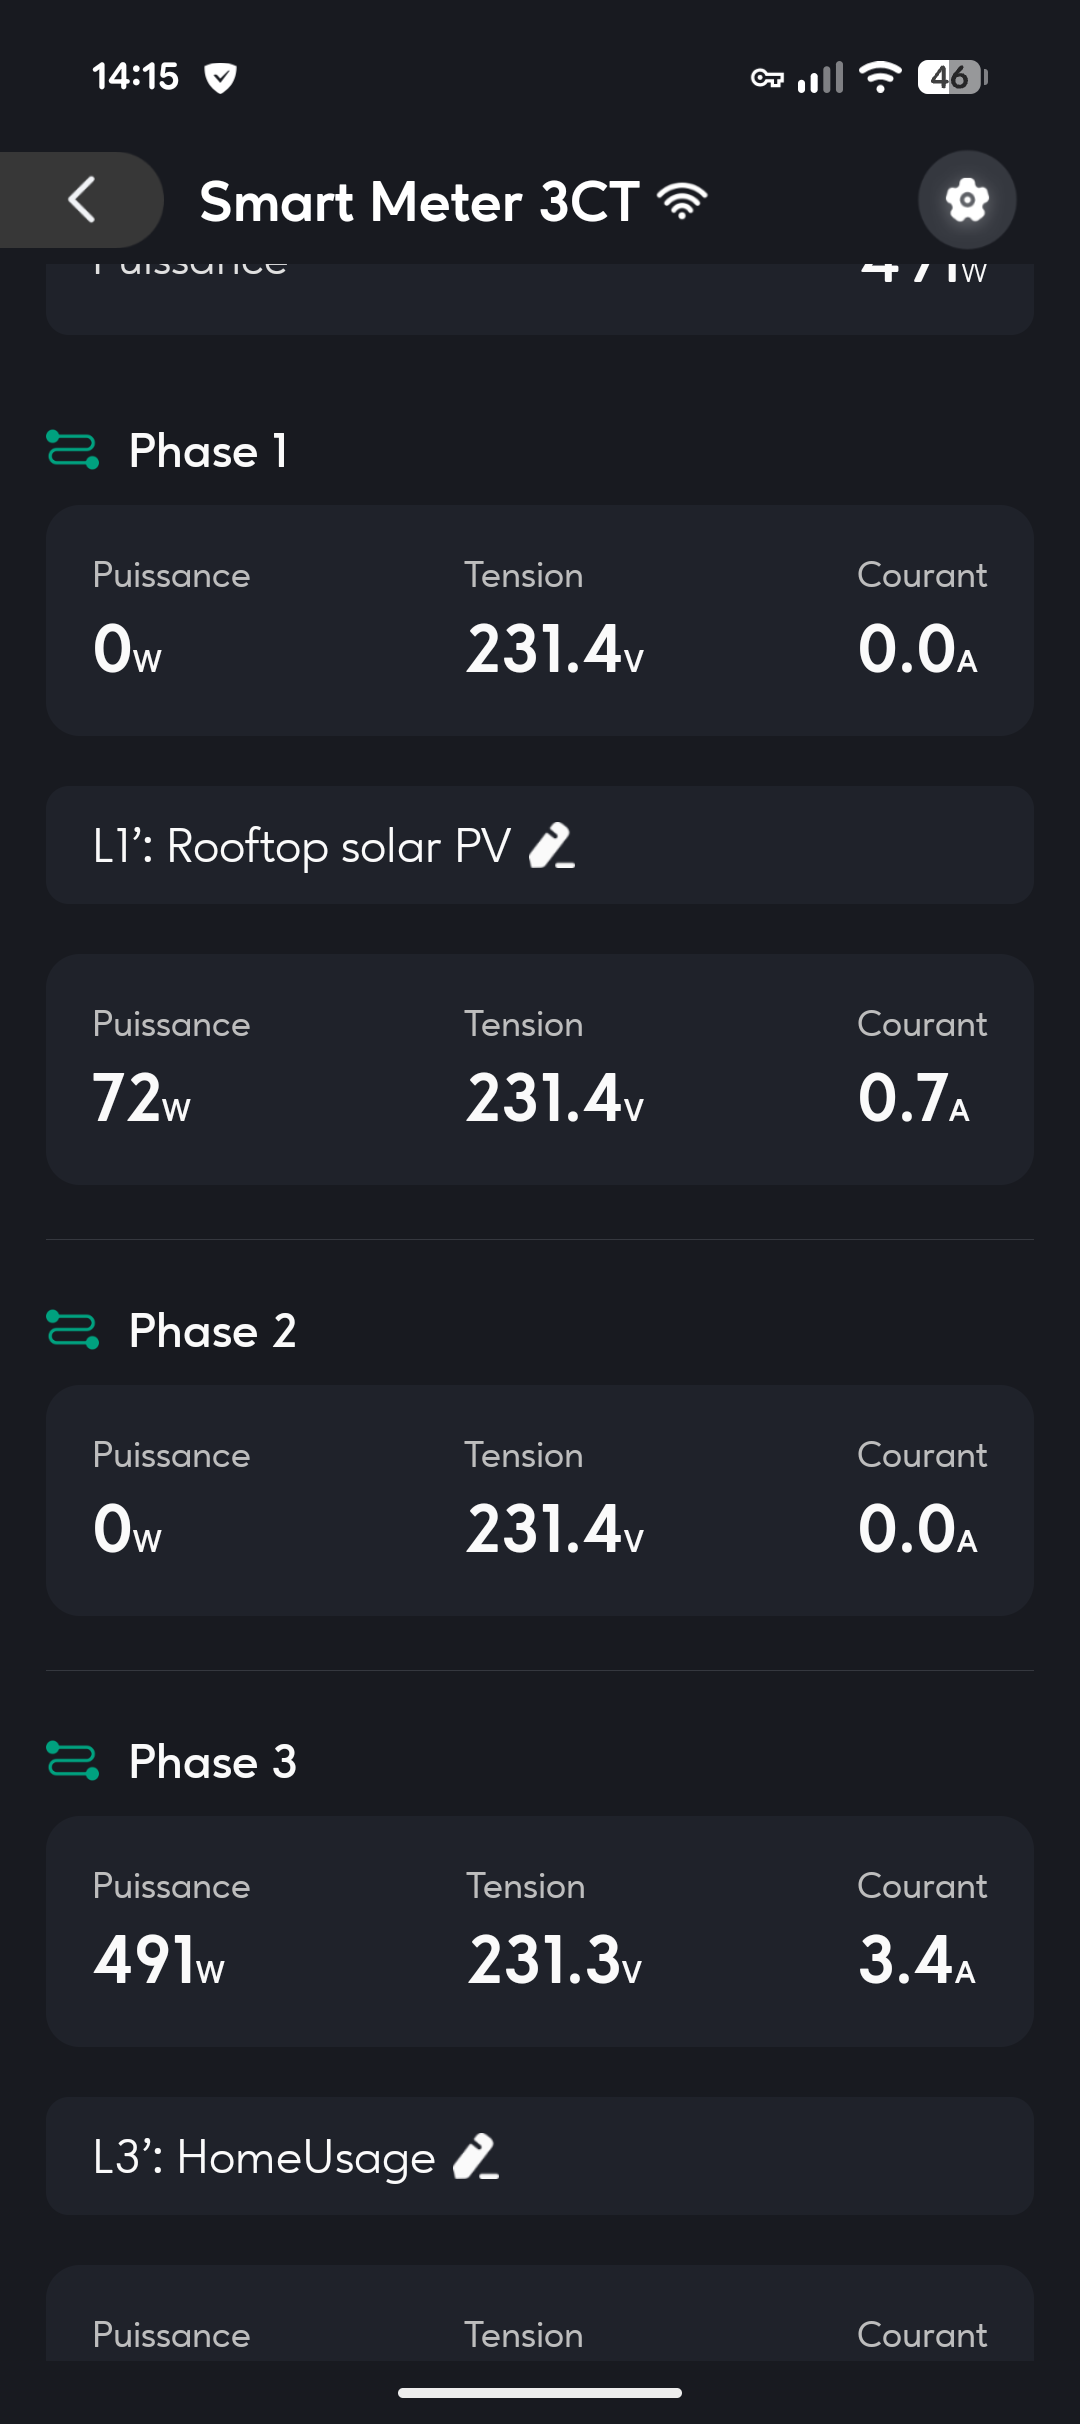Tap Phase 3 Courant 3.4A value
The height and width of the screenshot is (2424, 1080).
(916, 1960)
